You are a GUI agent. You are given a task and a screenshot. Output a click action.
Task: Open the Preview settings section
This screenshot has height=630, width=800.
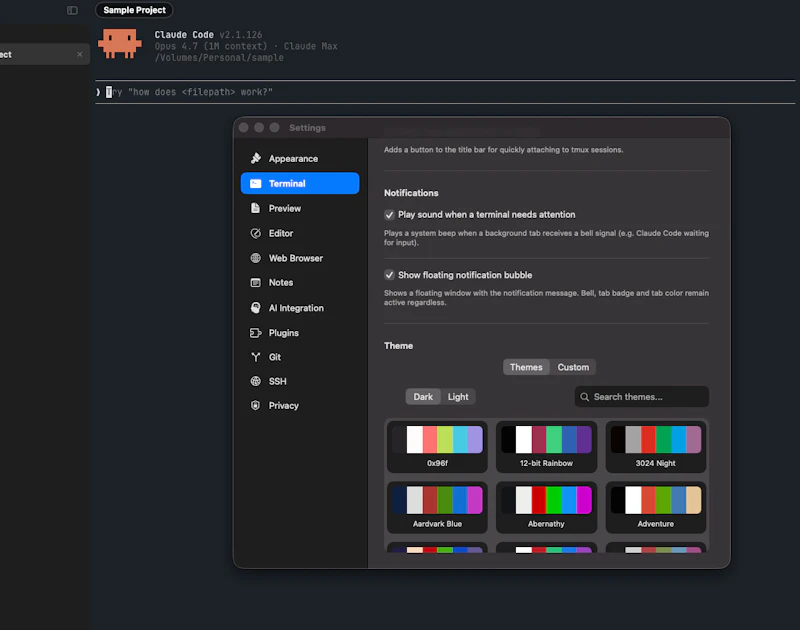click(300, 208)
